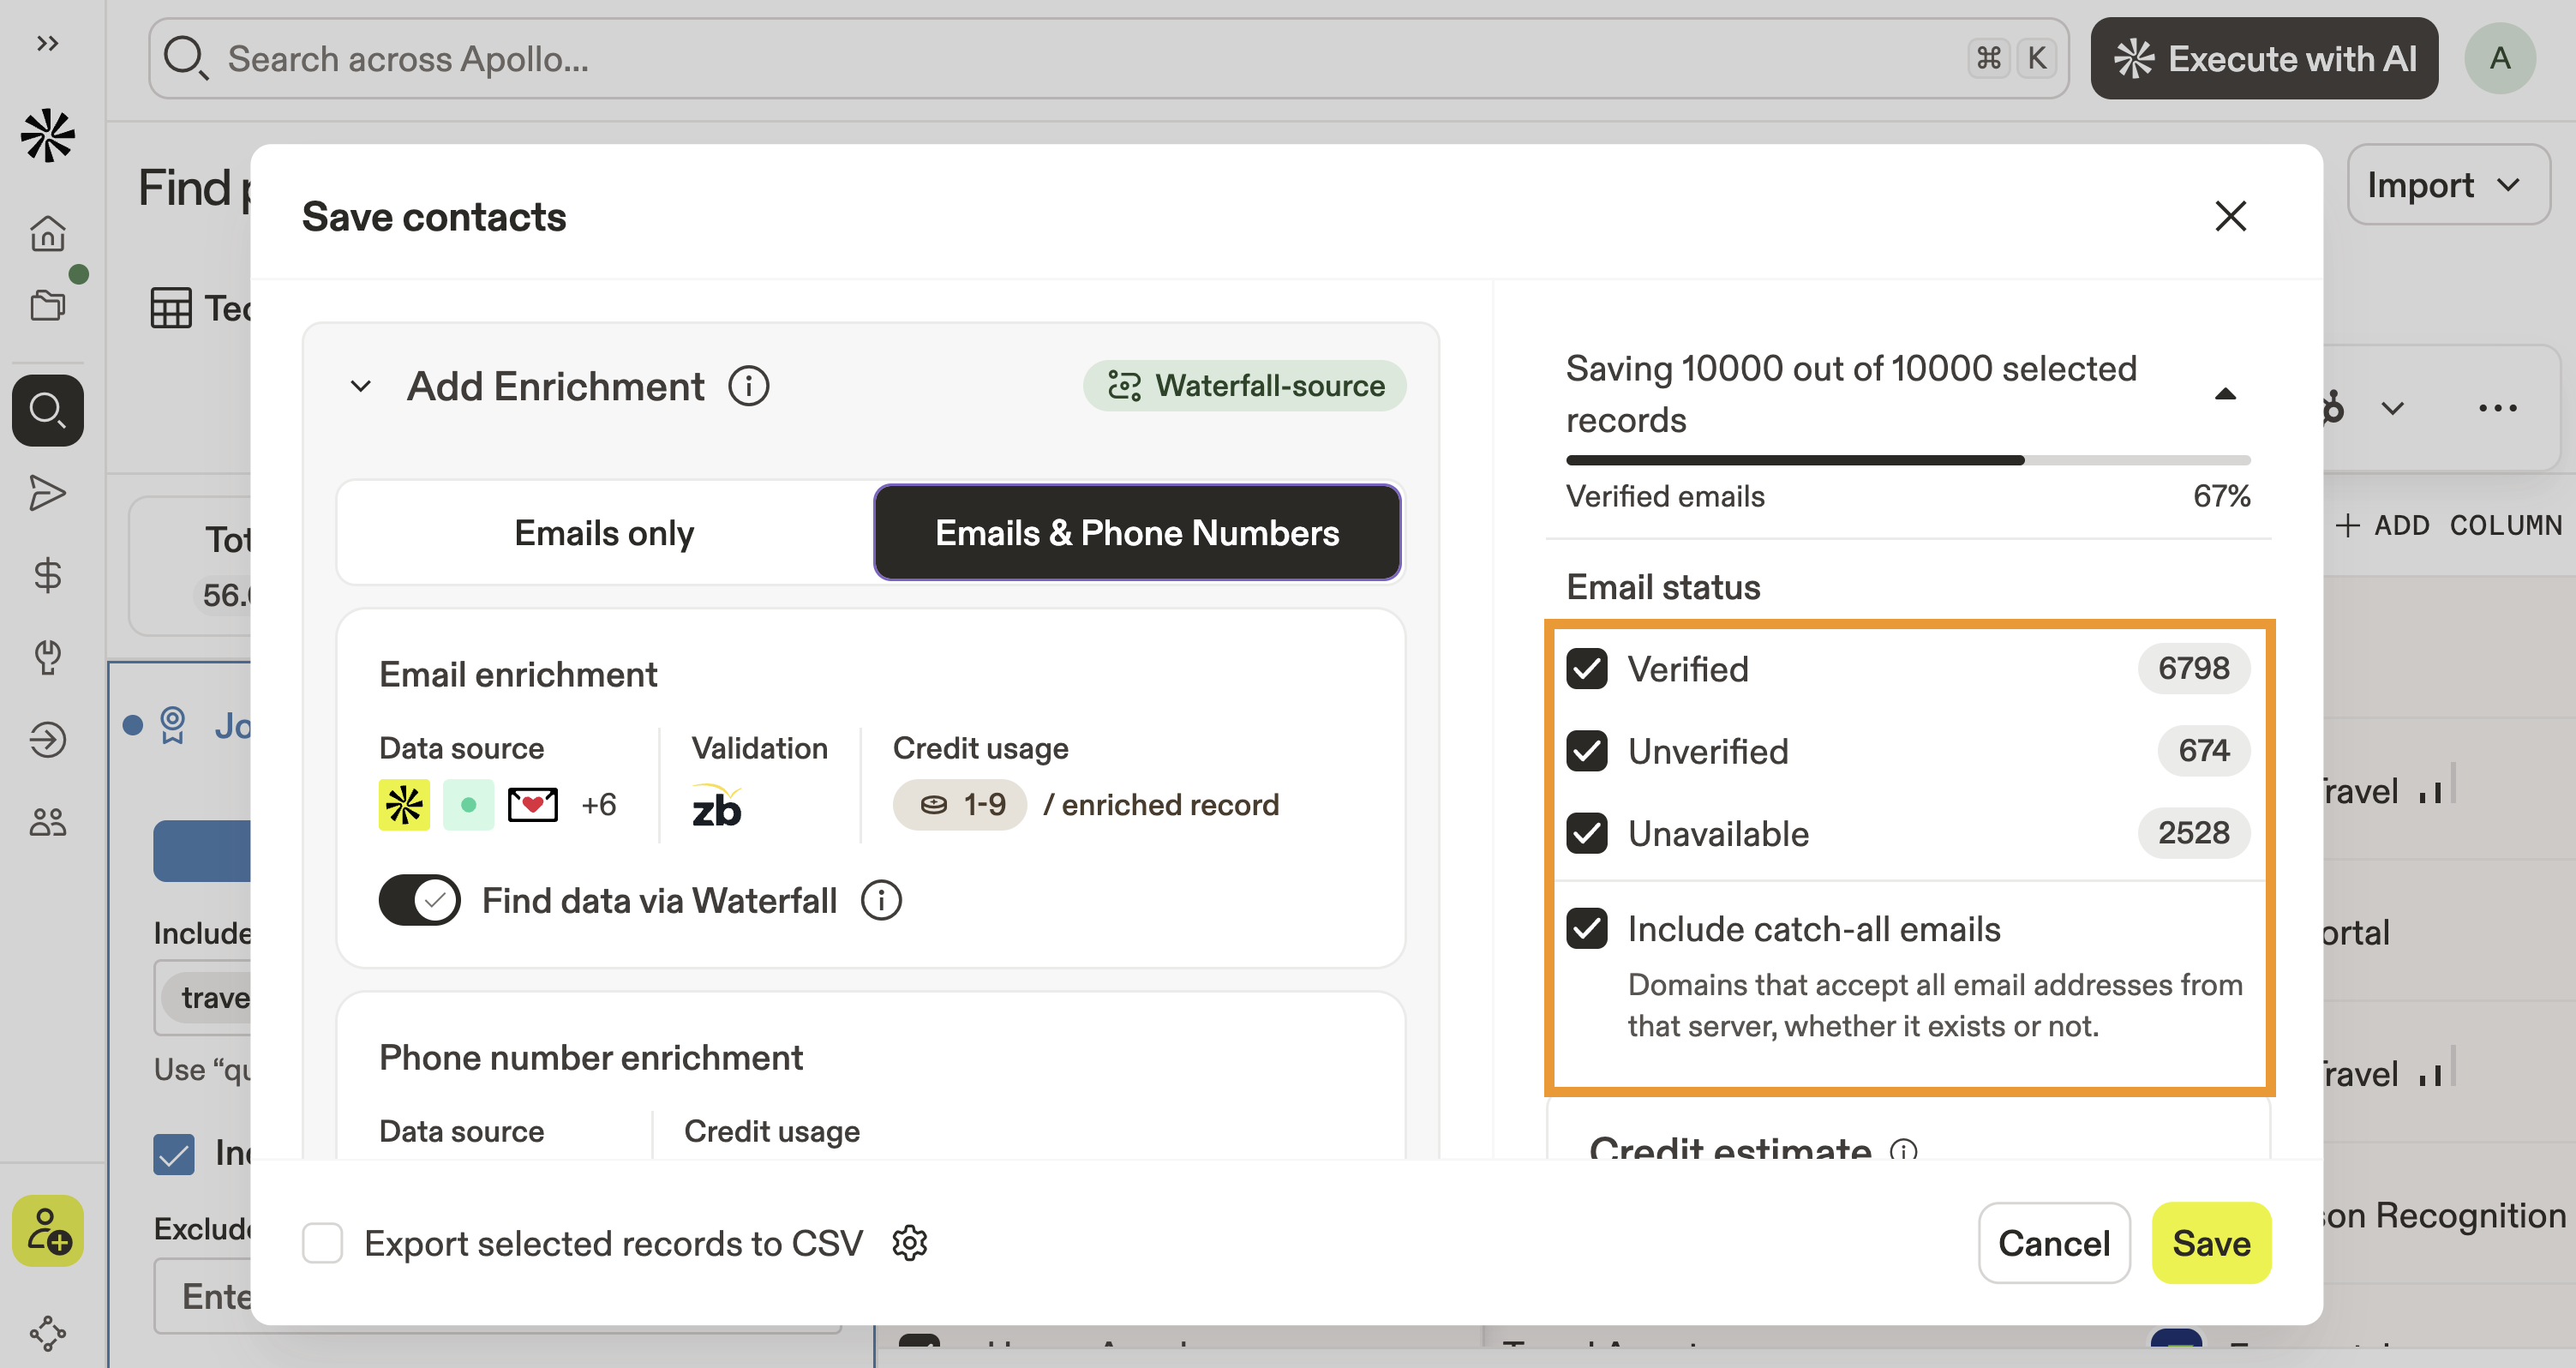This screenshot has width=2576, height=1368.
Task: Click info icon next to Find data via Waterfall
Action: click(x=881, y=900)
